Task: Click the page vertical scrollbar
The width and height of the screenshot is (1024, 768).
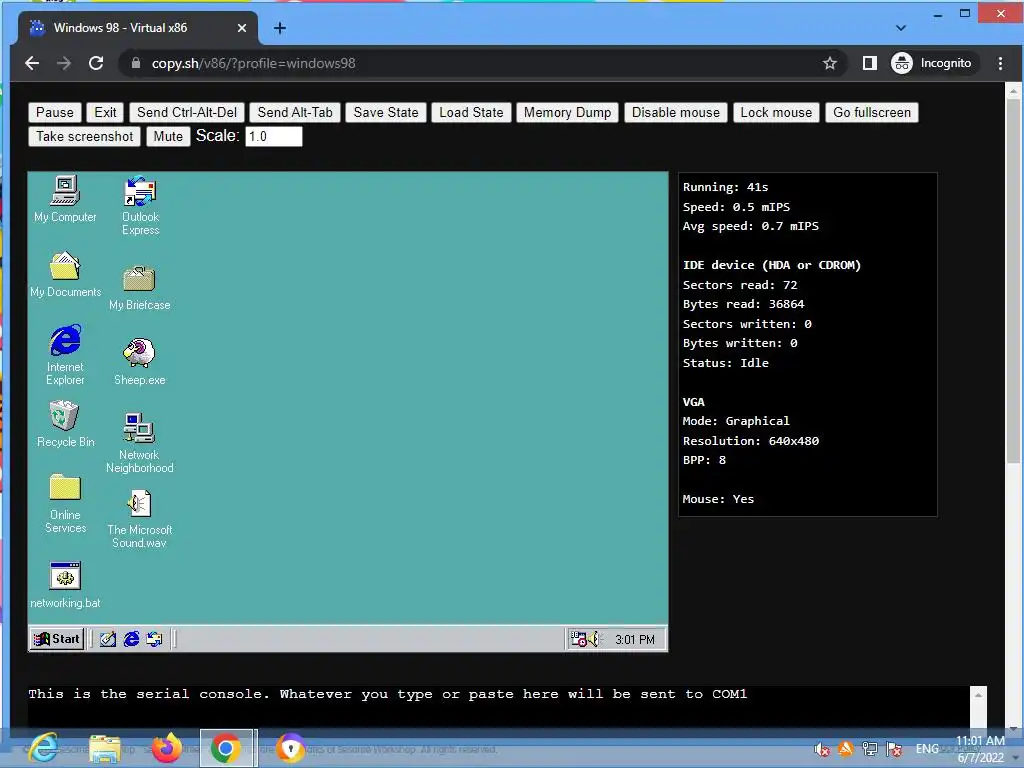Action: click(1014, 281)
